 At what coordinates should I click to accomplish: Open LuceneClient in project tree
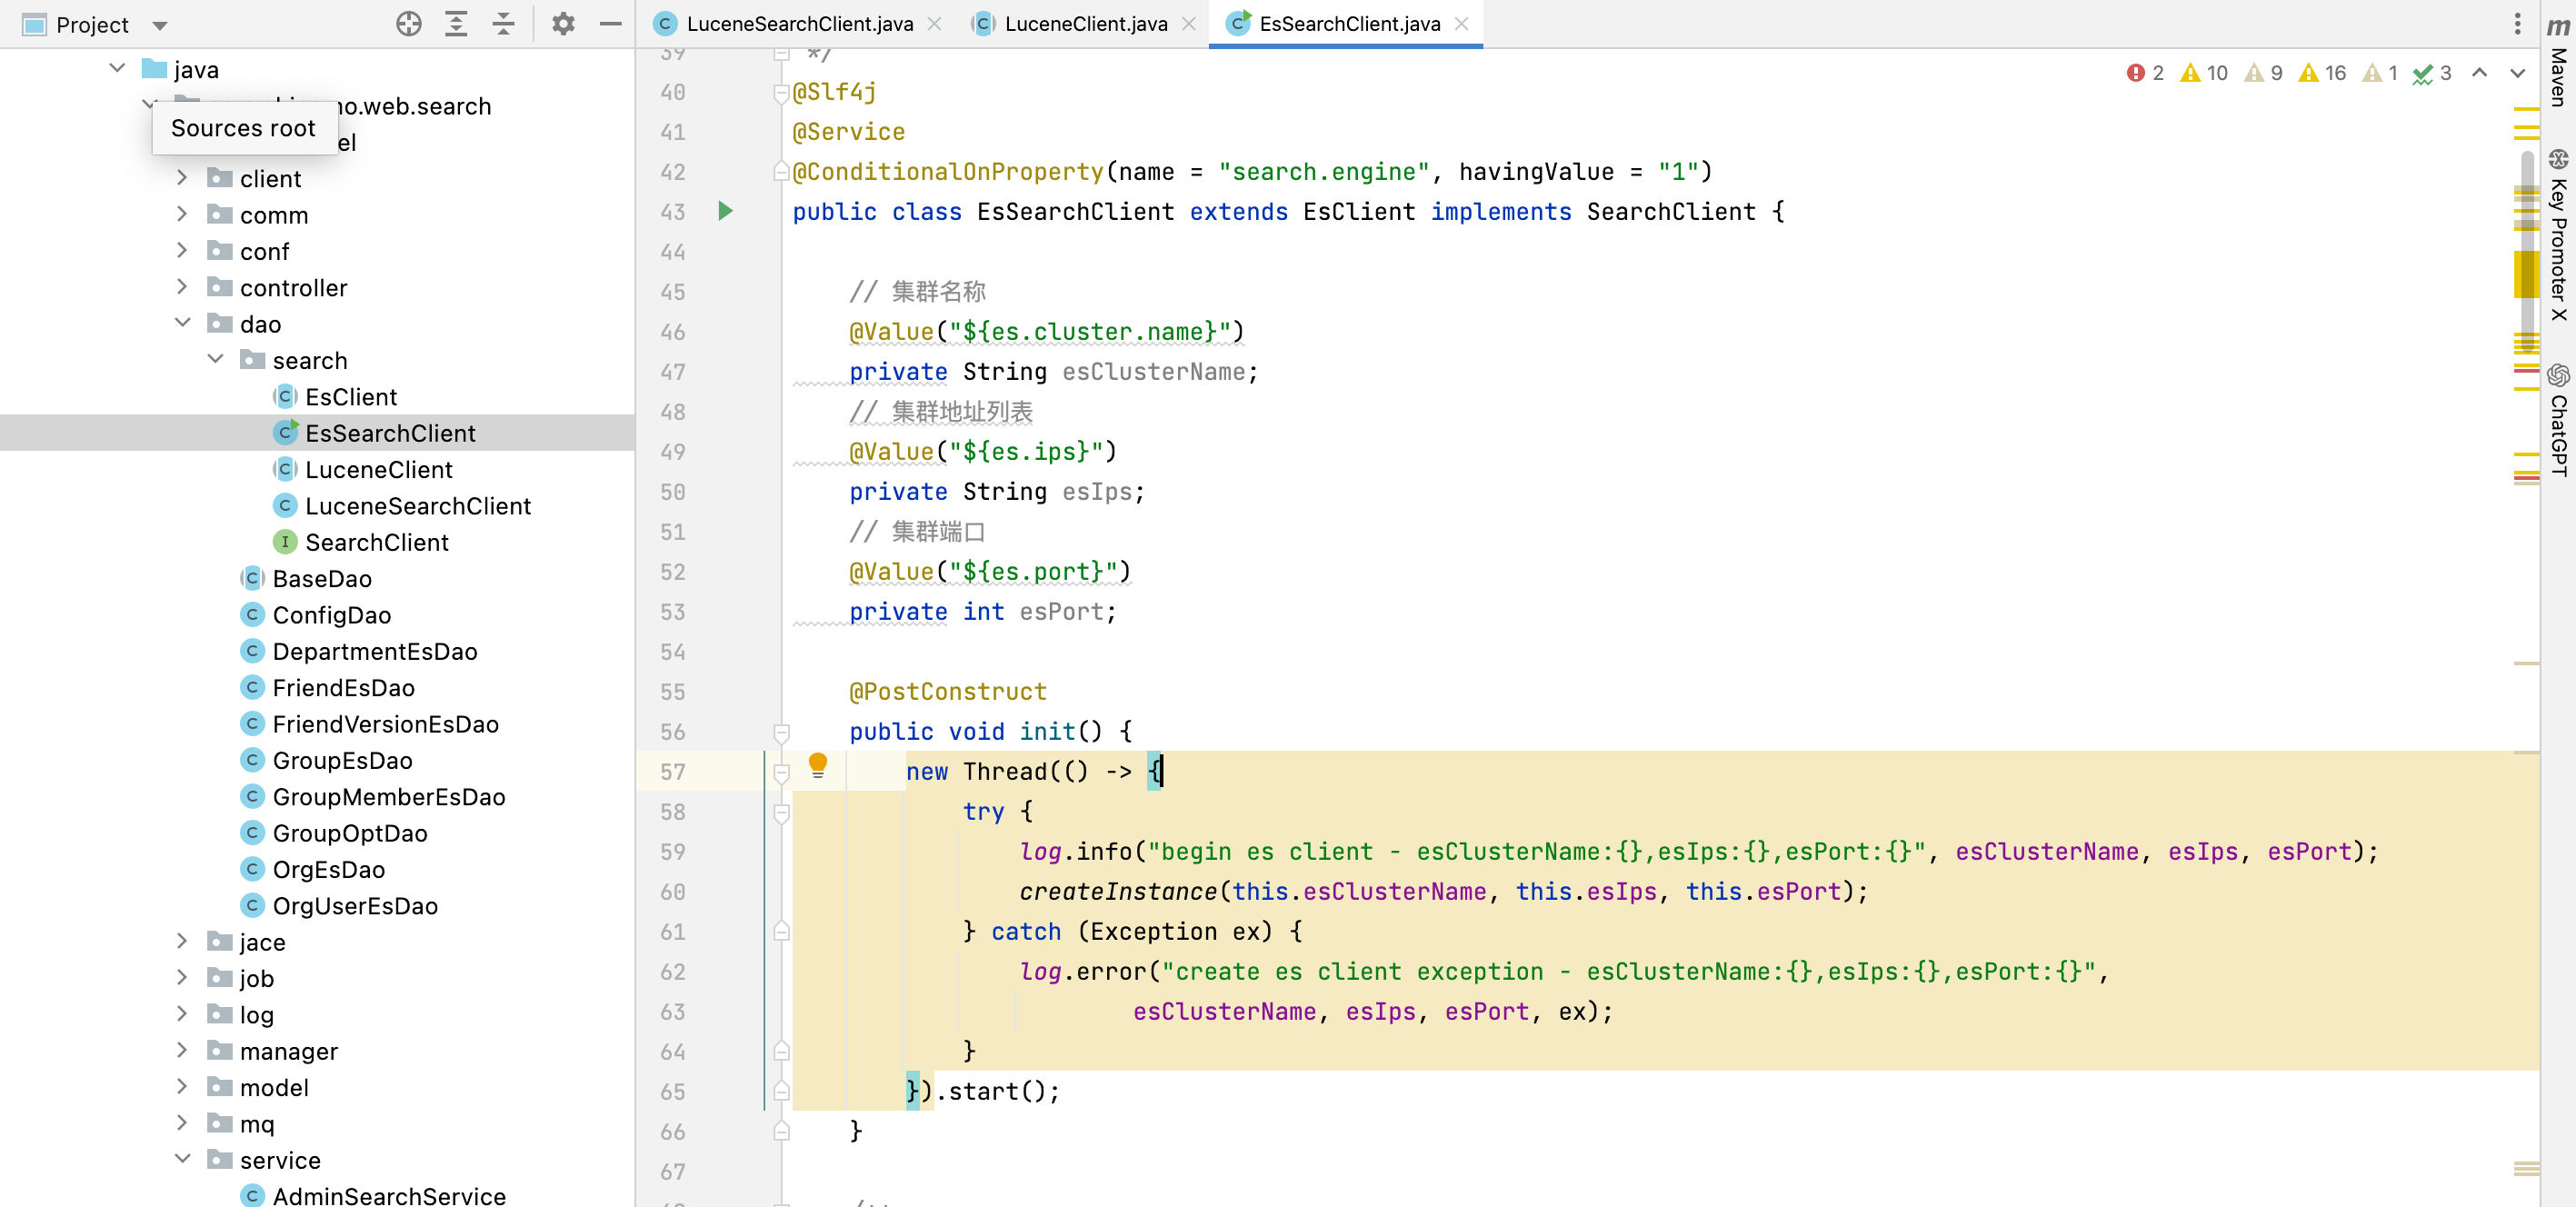(379, 470)
